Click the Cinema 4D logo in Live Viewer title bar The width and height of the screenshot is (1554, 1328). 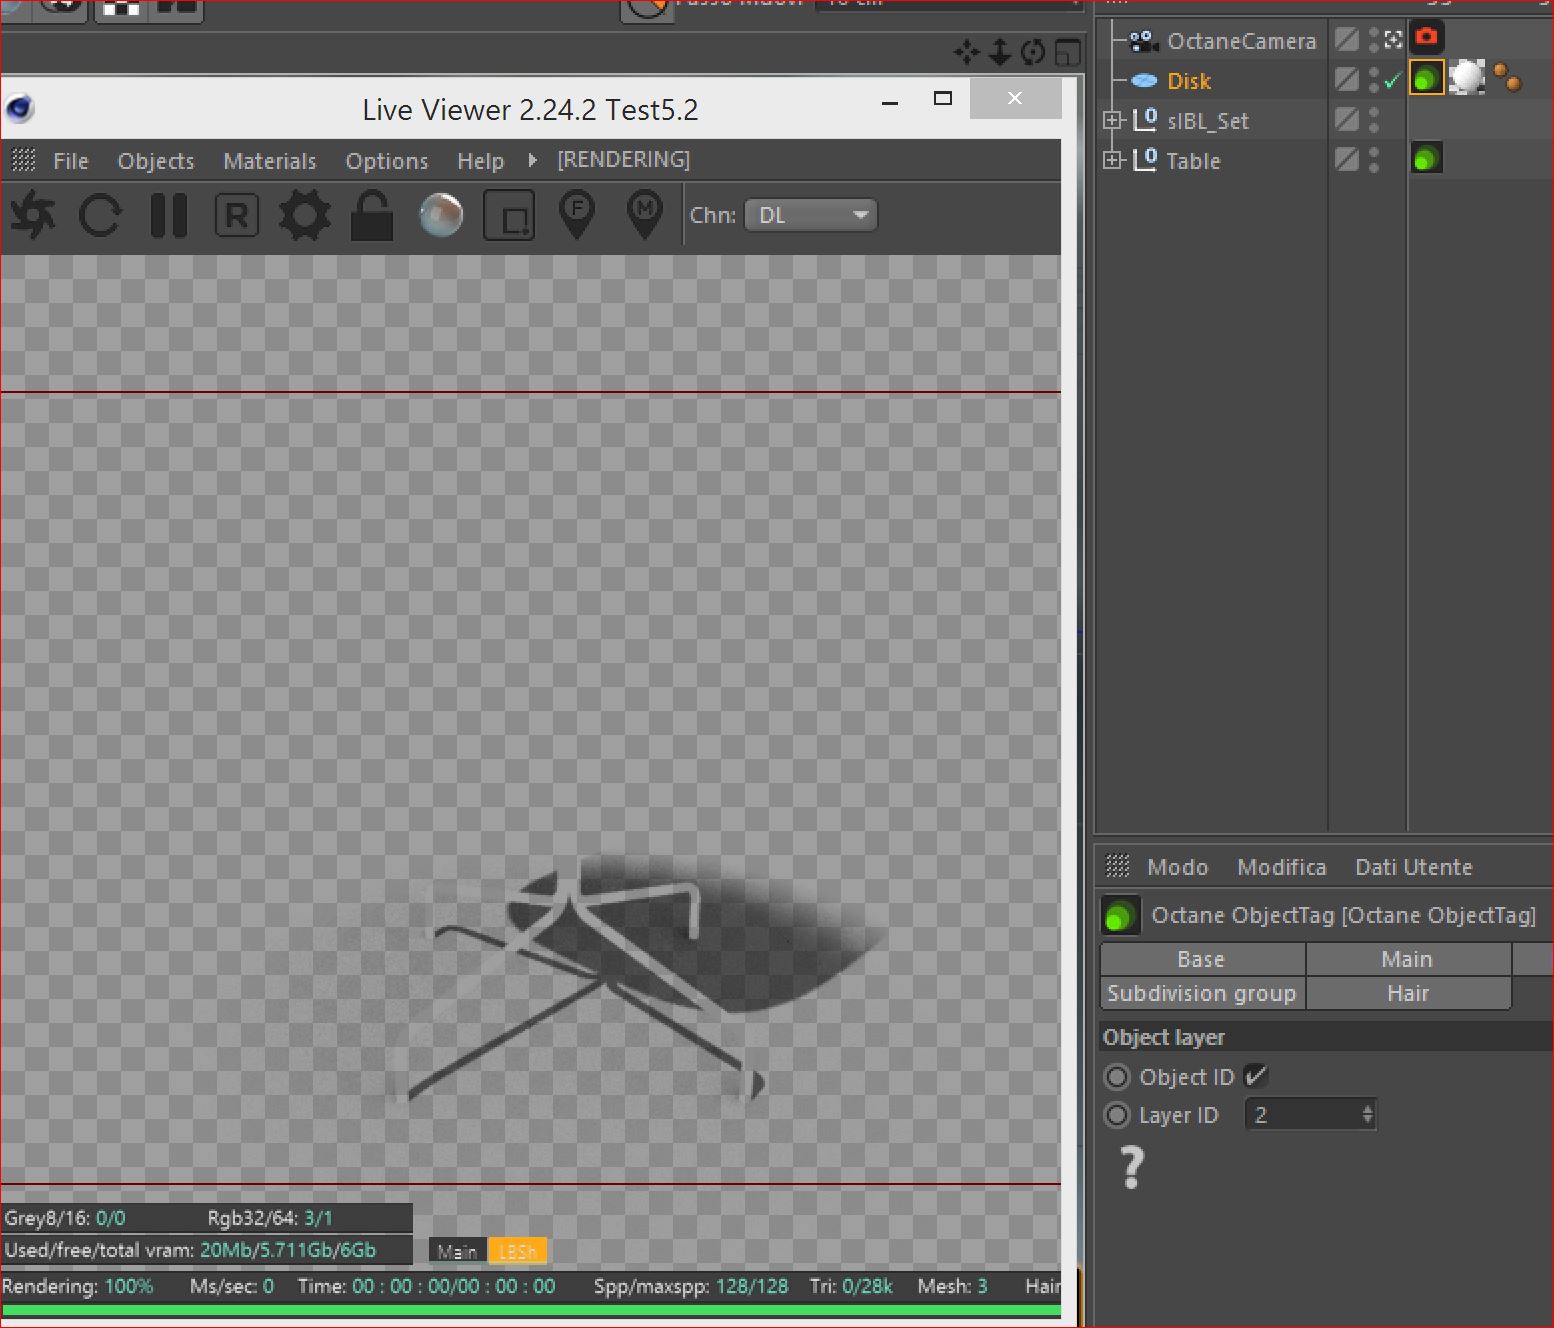(20, 108)
